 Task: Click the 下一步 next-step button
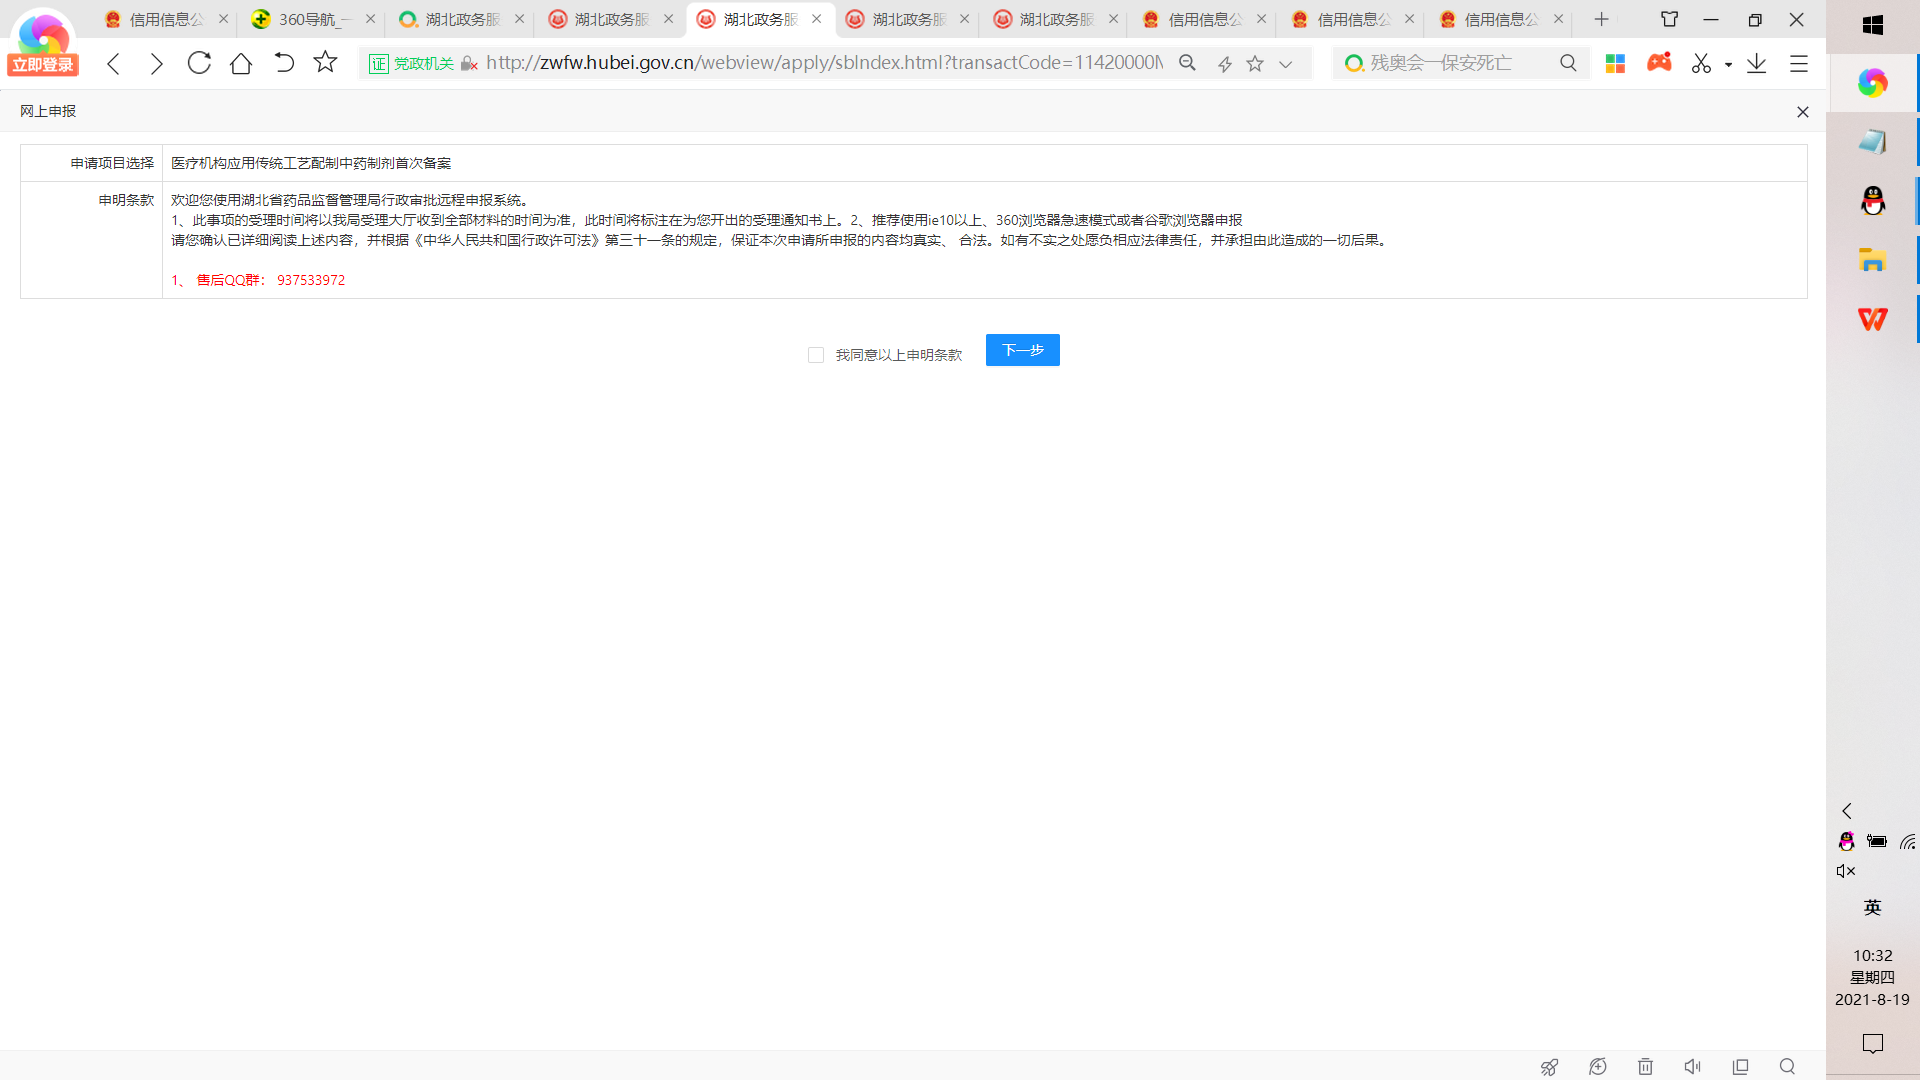[x=1022, y=350]
